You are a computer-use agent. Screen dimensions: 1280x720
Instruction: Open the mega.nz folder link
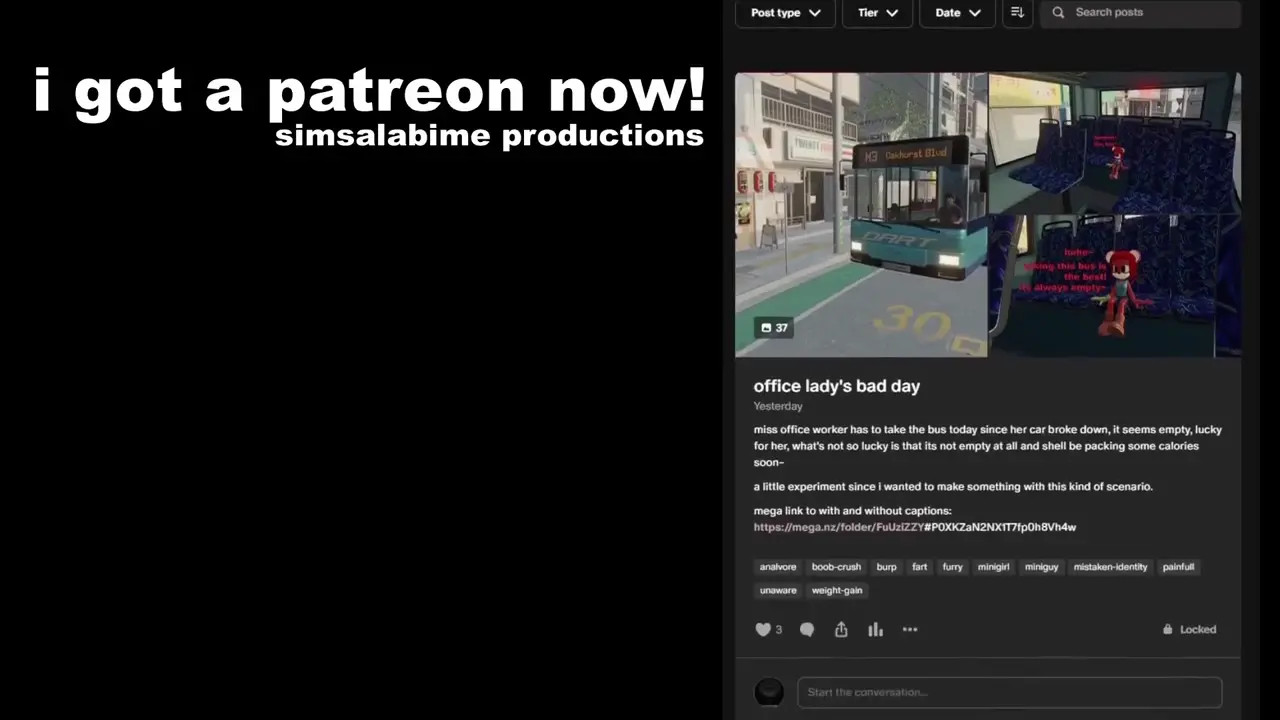click(x=915, y=527)
